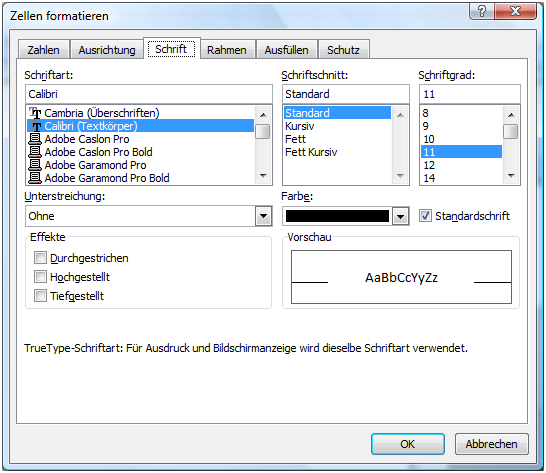Click font style list scroll down arrow
546x473 pixels.
400,176
